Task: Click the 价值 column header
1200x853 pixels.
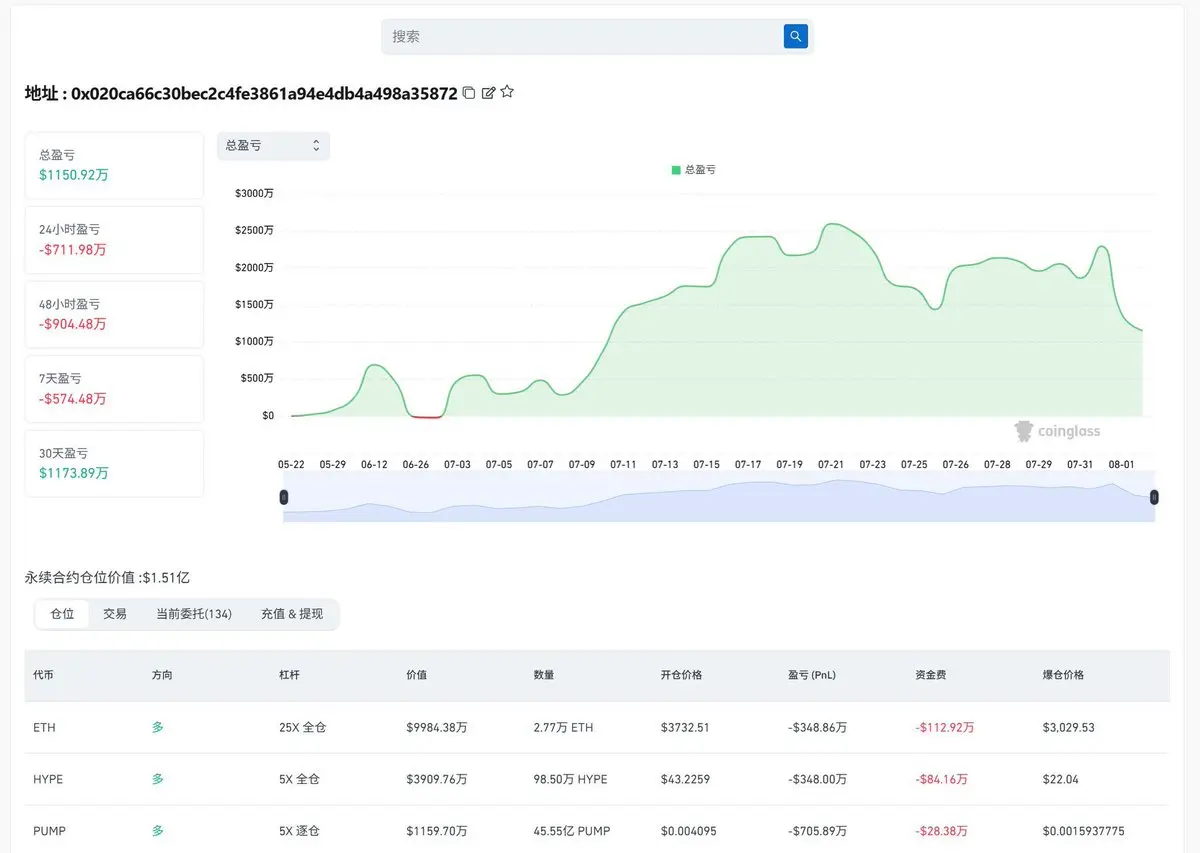Action: pos(417,675)
